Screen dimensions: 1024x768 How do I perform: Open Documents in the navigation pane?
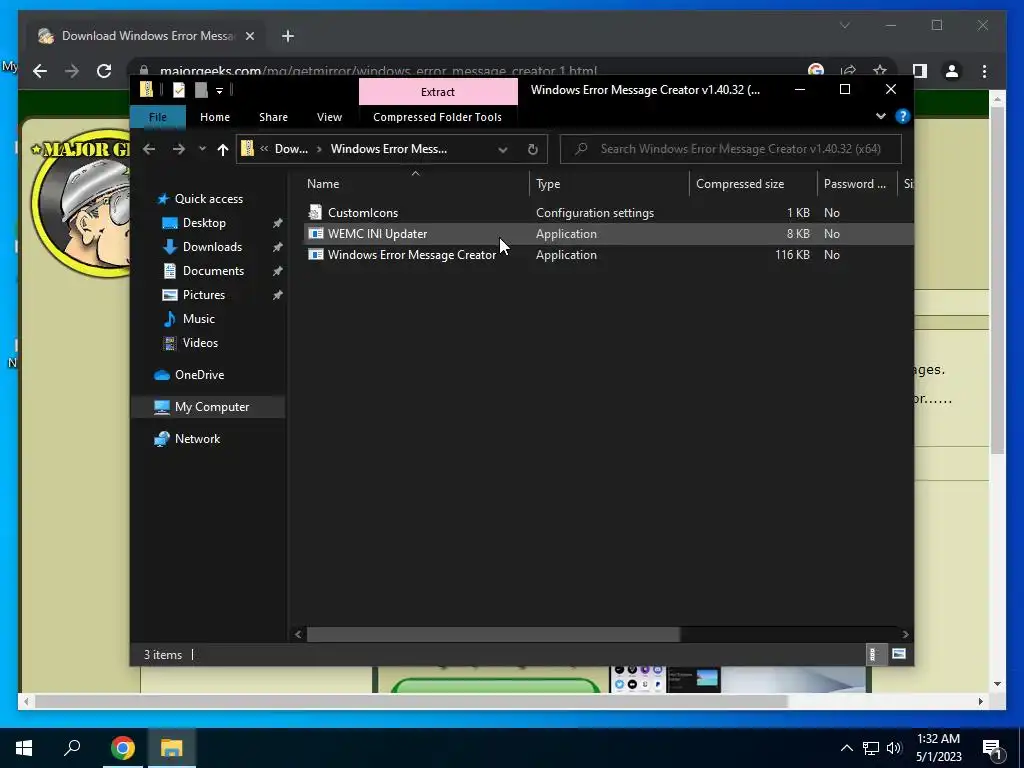pos(213,271)
